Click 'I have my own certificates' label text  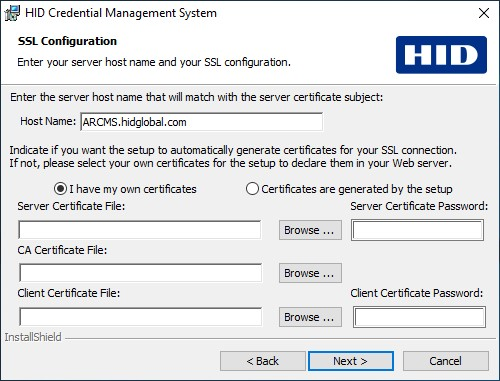(133, 189)
